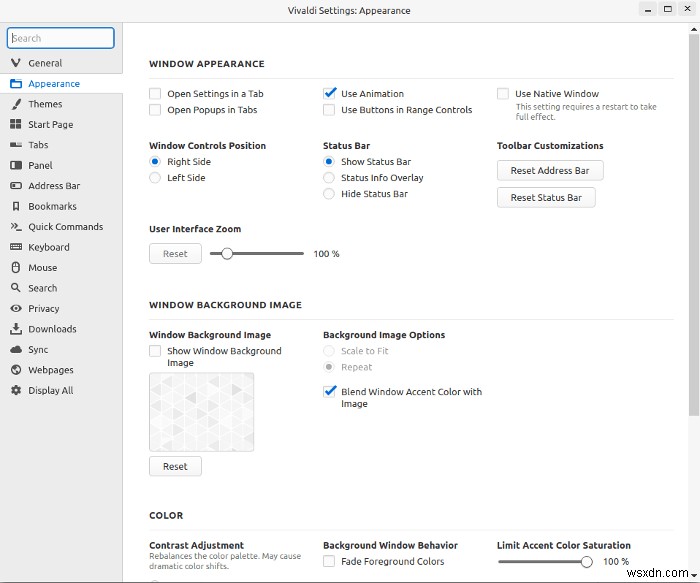This screenshot has width=700, height=583.
Task: Click the Contrast Adjustment heading text
Action: [x=196, y=545]
